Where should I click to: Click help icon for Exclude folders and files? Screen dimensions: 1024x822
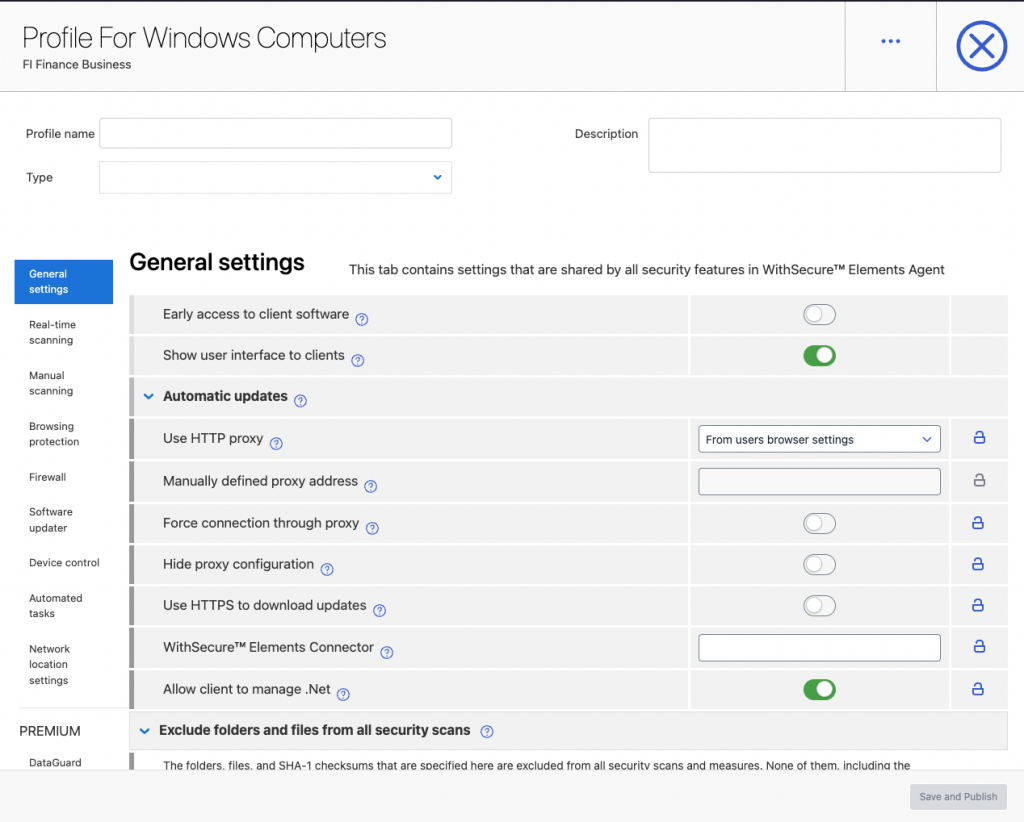tap(487, 732)
